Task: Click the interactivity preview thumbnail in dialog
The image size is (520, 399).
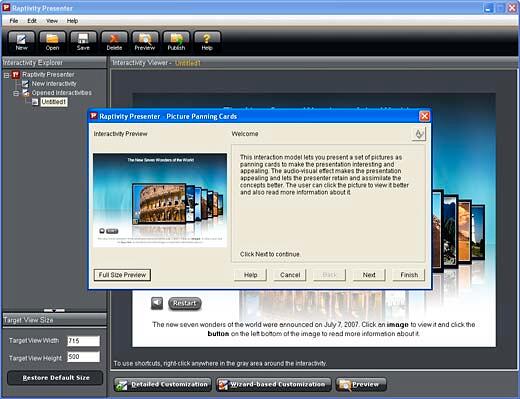Action: click(160, 200)
